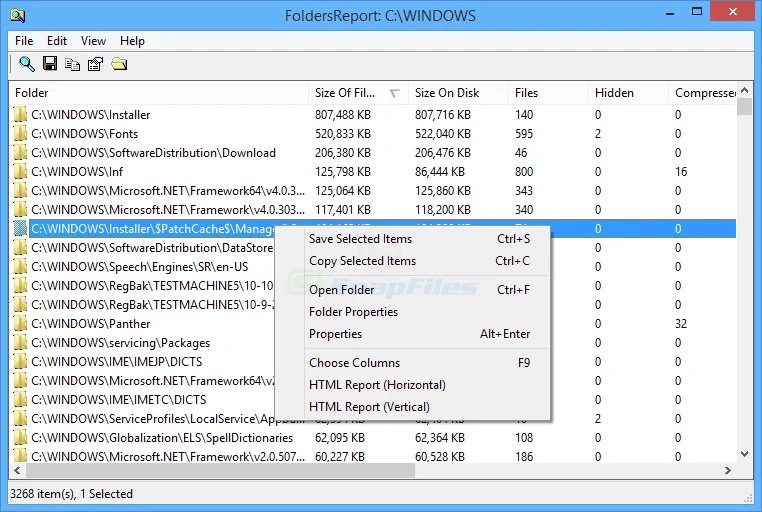
Task: Select the C:\WINDOWS\Panther row
Action: [x=372, y=324]
